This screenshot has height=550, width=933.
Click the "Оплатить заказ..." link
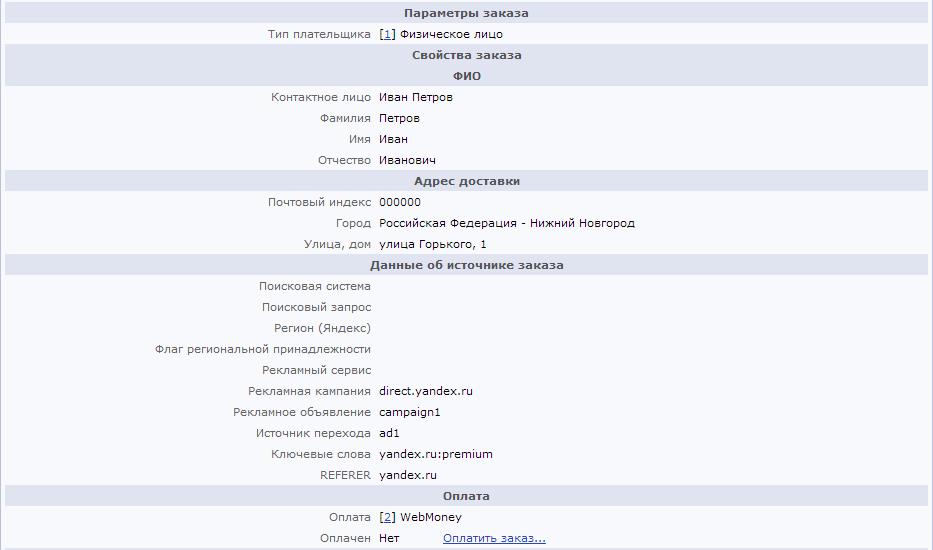494,538
